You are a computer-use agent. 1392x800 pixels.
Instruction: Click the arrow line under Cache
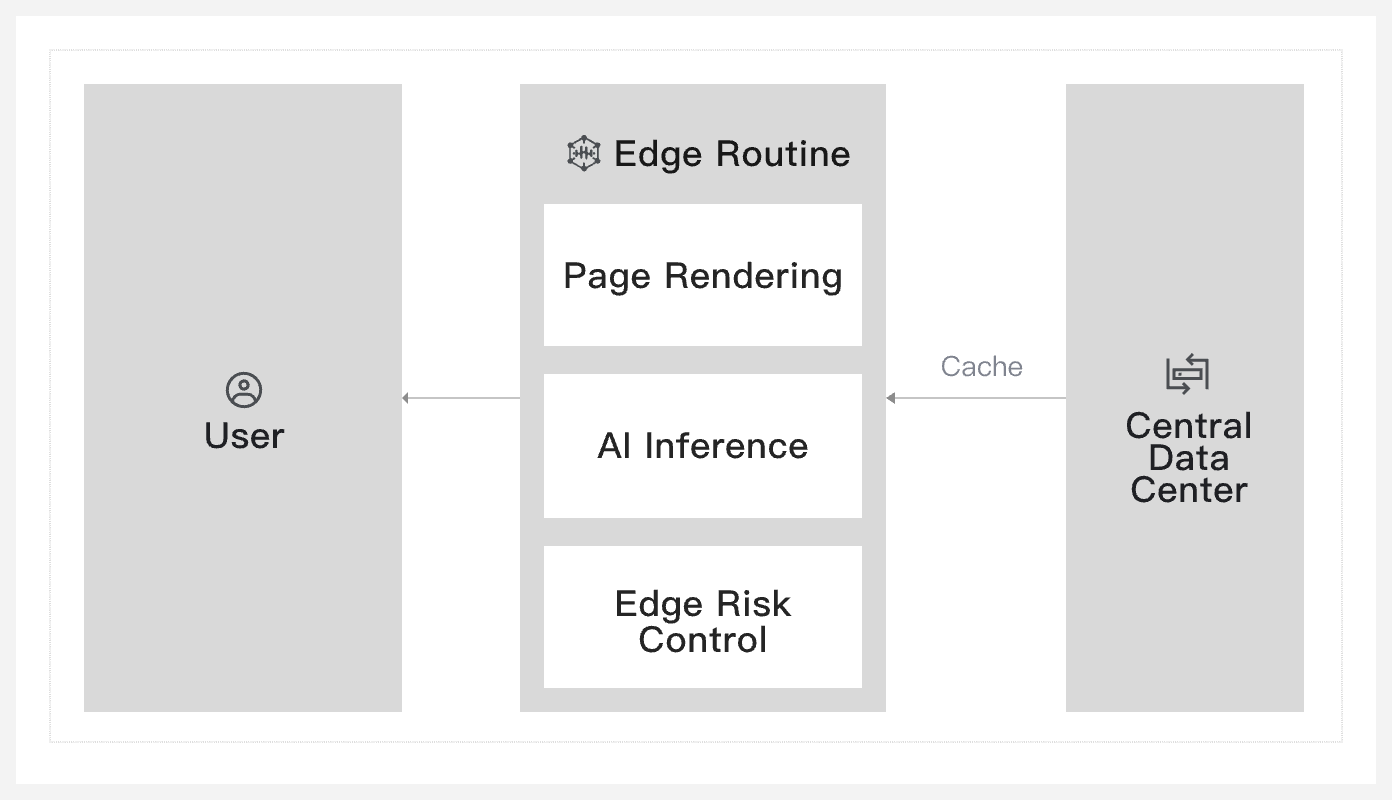click(x=980, y=398)
